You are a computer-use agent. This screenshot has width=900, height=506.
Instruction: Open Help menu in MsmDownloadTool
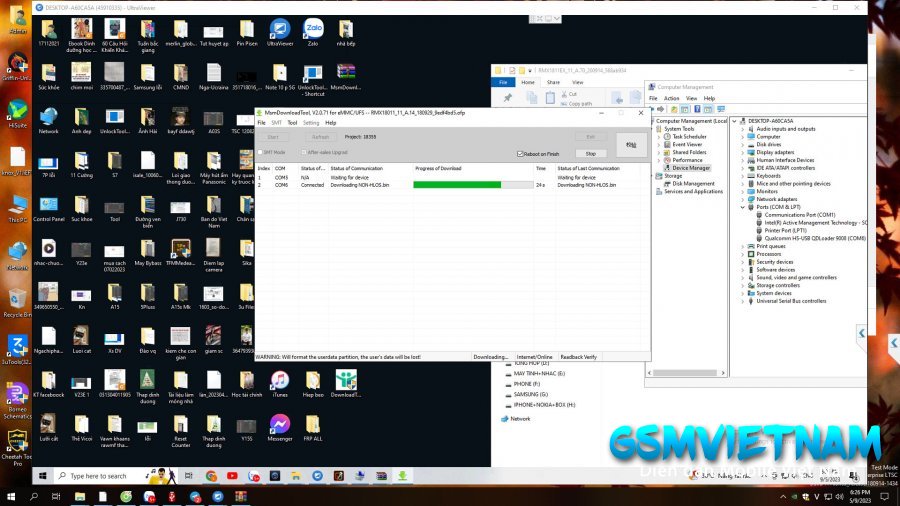click(331, 123)
